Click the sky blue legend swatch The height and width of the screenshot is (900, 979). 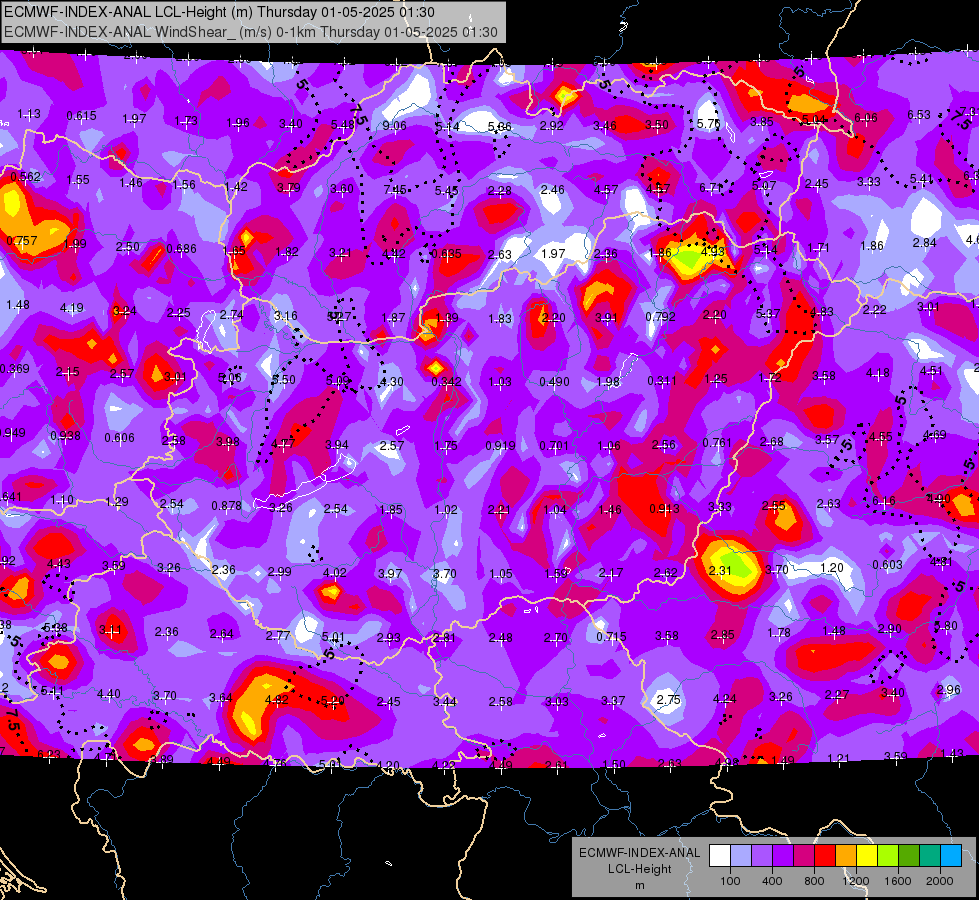pos(951,856)
